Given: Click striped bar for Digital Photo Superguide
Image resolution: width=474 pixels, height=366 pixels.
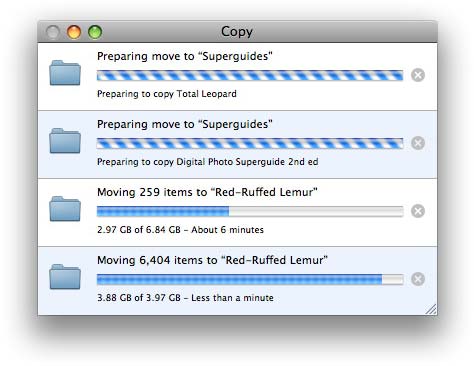Looking at the screenshot, I should pos(250,143).
